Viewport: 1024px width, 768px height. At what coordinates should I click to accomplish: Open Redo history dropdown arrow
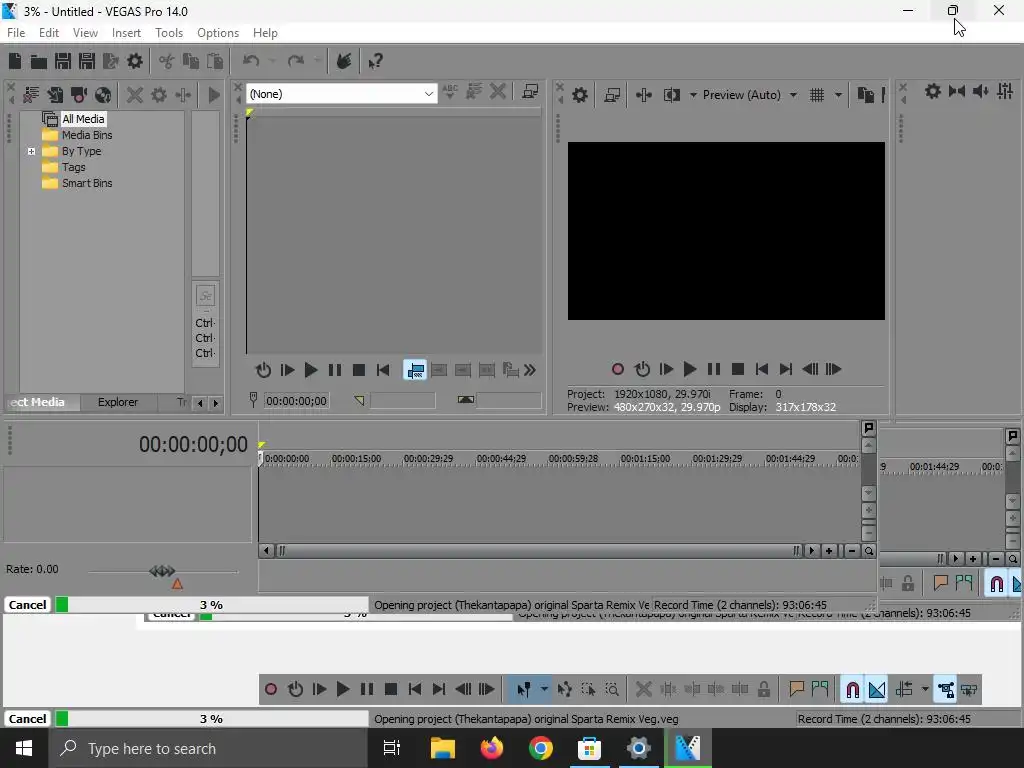pyautogui.click(x=317, y=61)
